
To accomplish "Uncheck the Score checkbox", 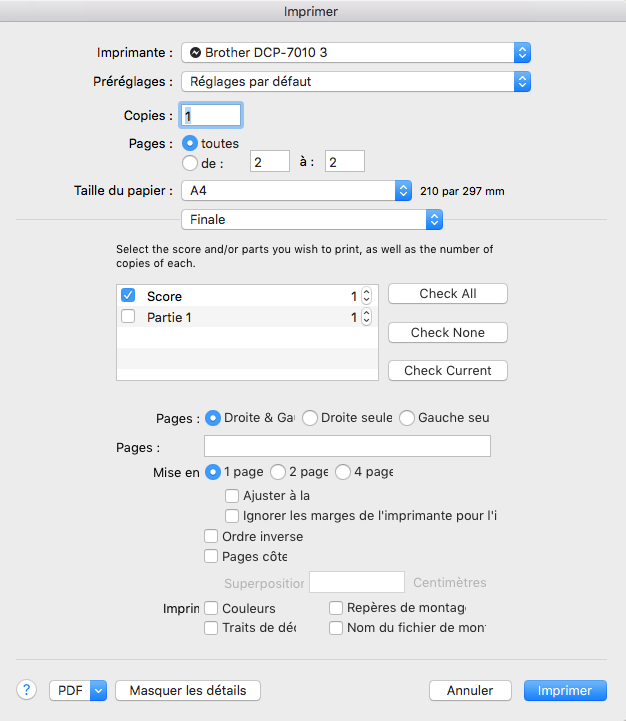I will 128,296.
